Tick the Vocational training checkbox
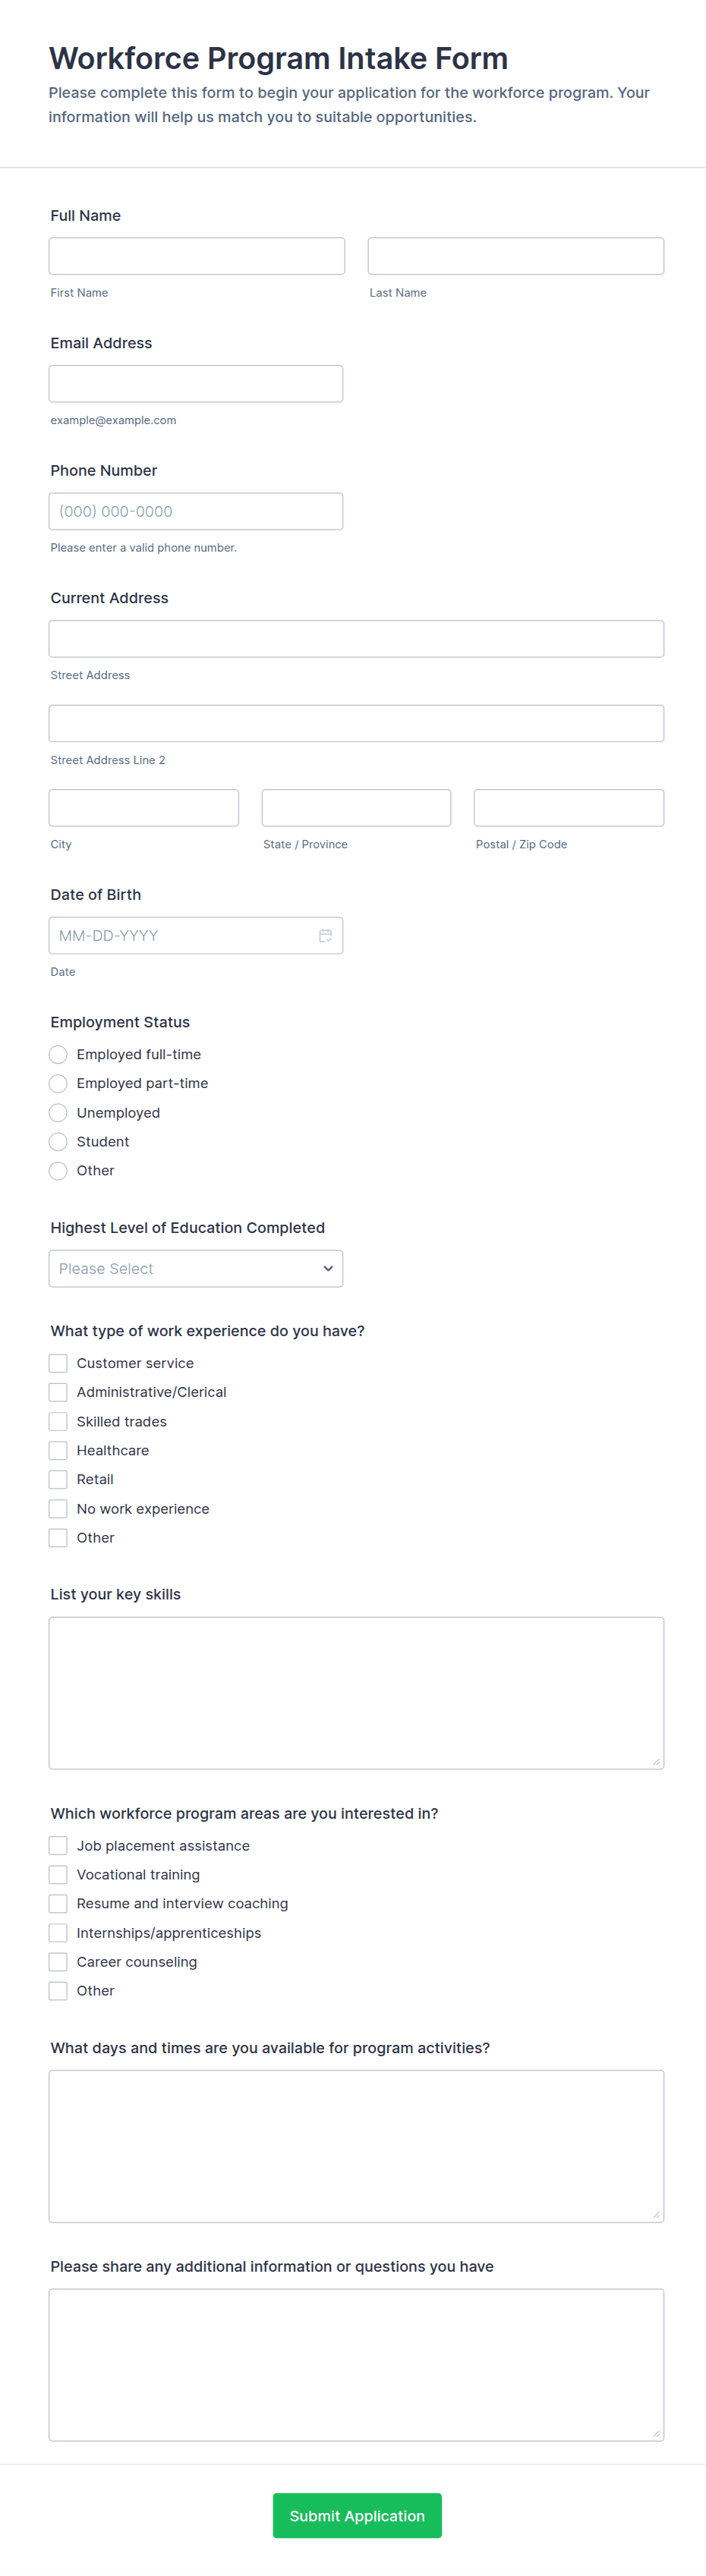The height and width of the screenshot is (2576, 706). pos(58,1874)
